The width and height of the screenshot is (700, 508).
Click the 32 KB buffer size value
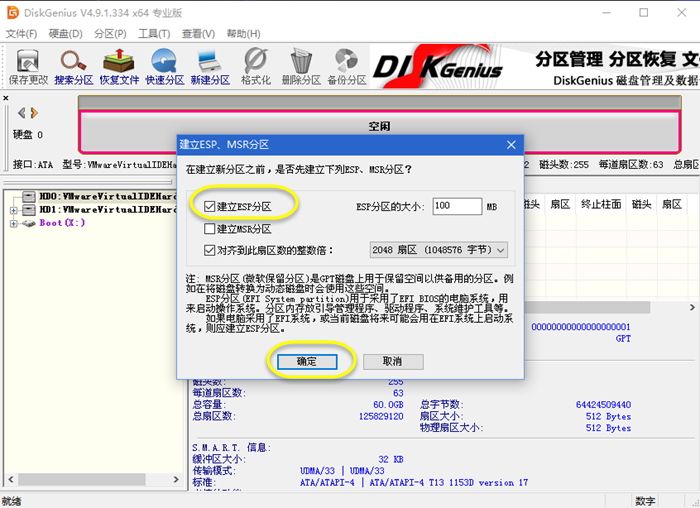(x=391, y=459)
